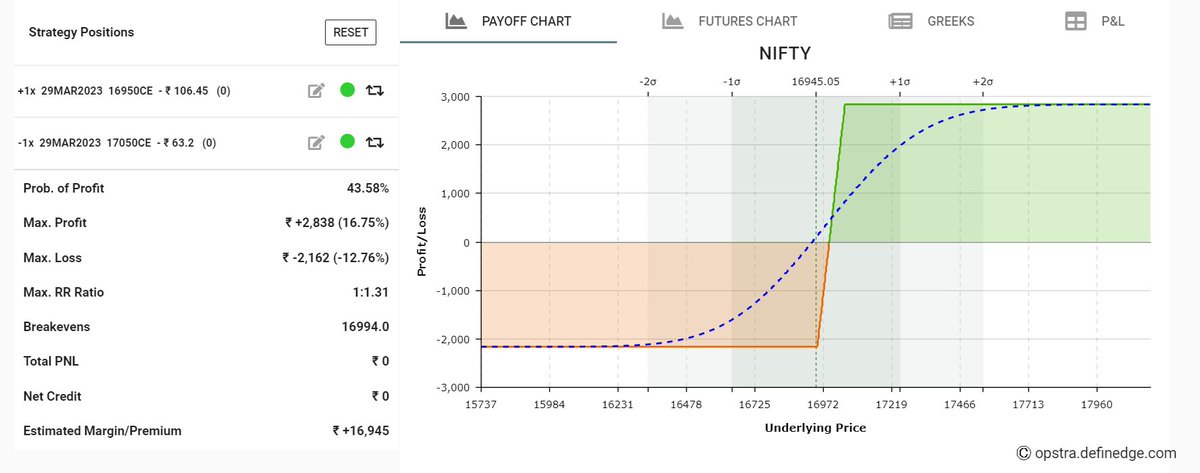Image resolution: width=1200 pixels, height=473 pixels.
Task: Click the Prob. of Profit value 43.58%
Action: tap(367, 188)
